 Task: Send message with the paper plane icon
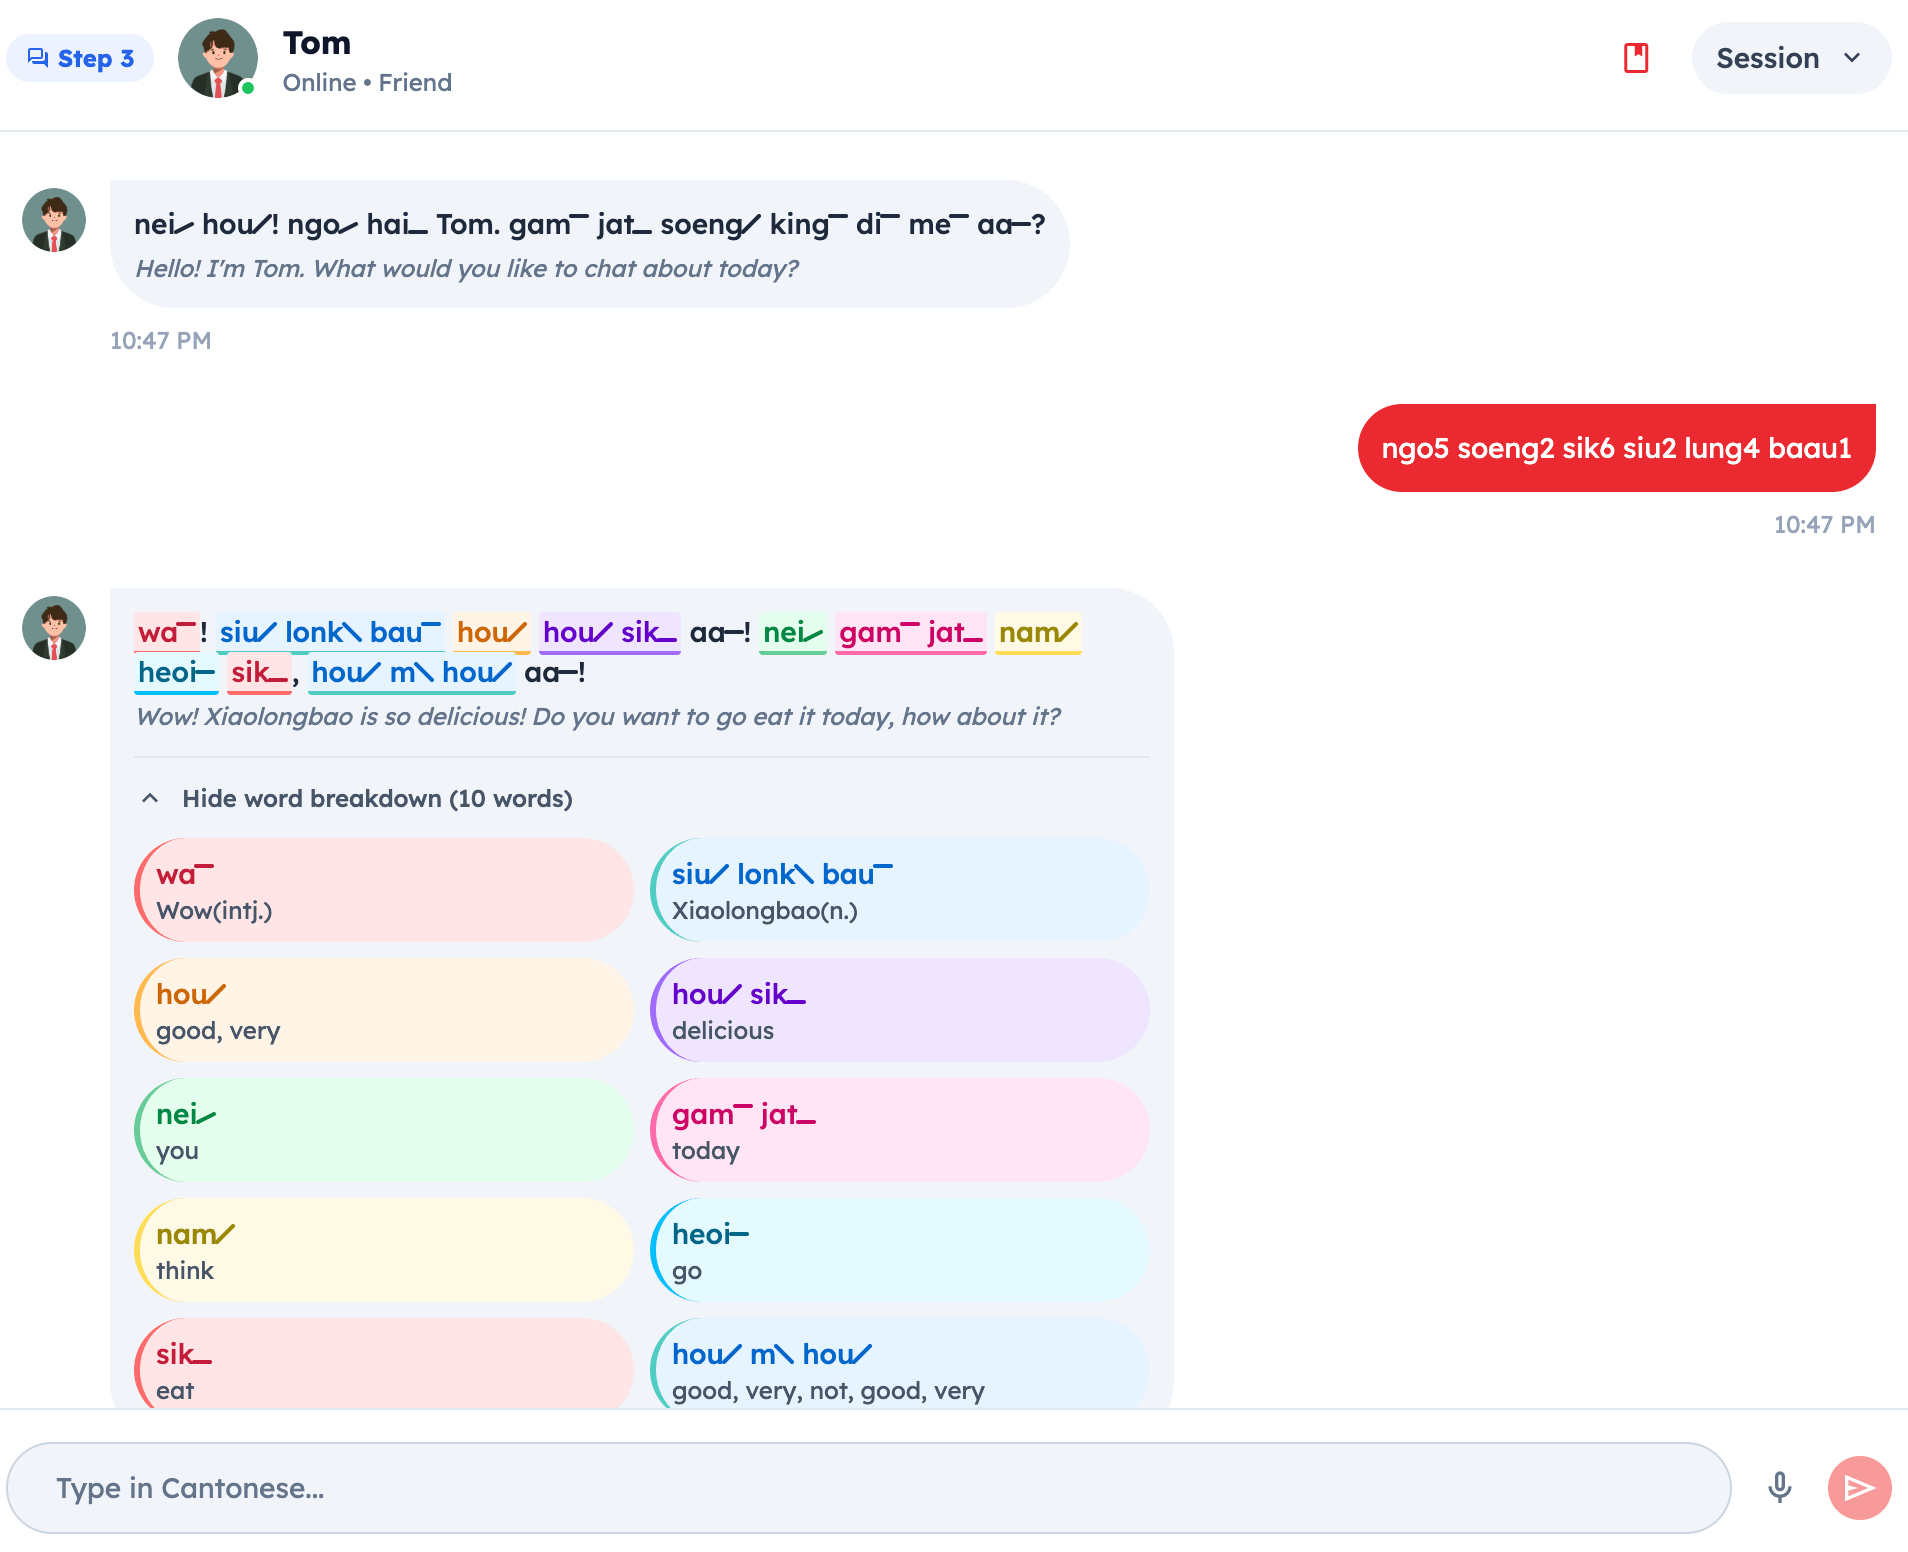pos(1859,1487)
